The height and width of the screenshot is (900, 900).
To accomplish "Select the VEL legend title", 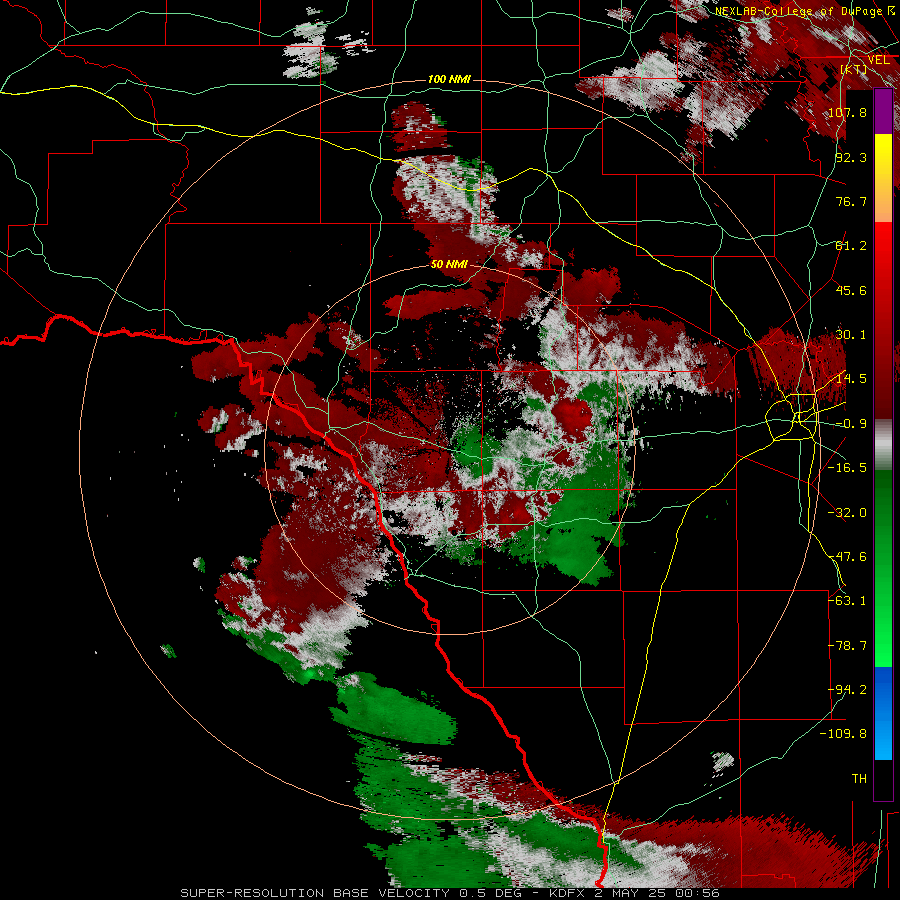I will click(x=878, y=60).
